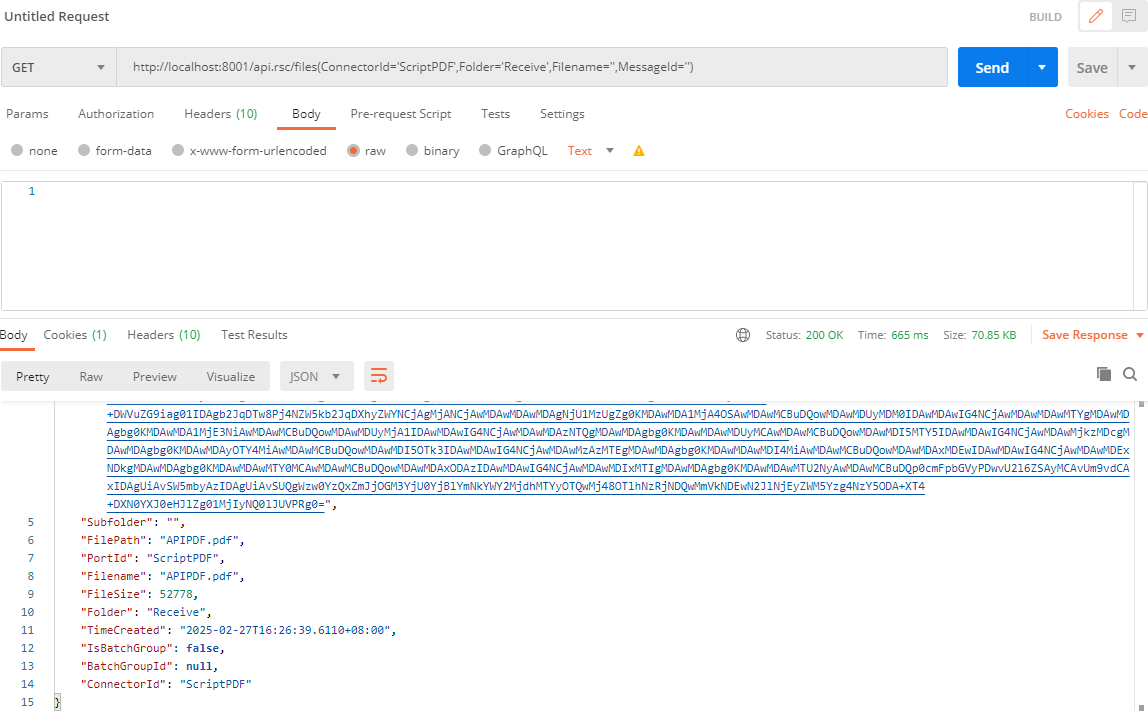The height and width of the screenshot is (720, 1148).
Task: Open the Authorization tab
Action: [x=116, y=114]
